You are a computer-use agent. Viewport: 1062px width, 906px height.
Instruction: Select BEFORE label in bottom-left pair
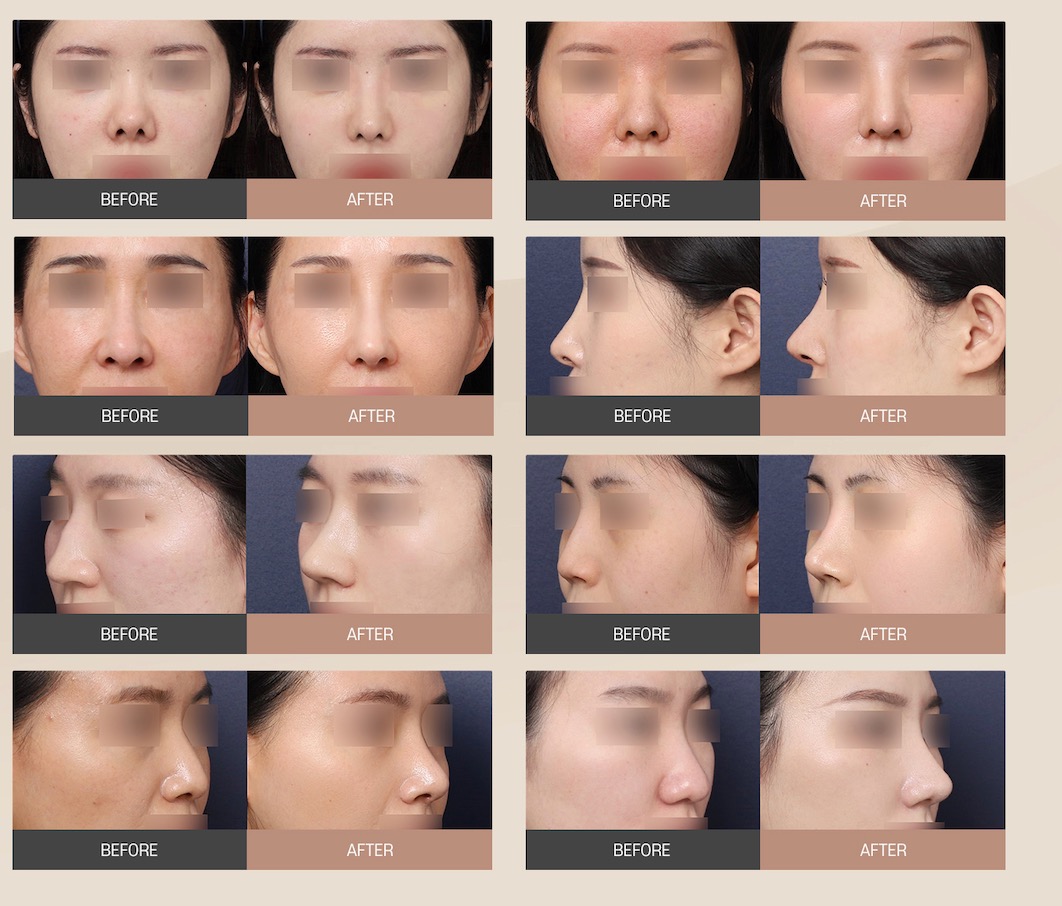[129, 850]
